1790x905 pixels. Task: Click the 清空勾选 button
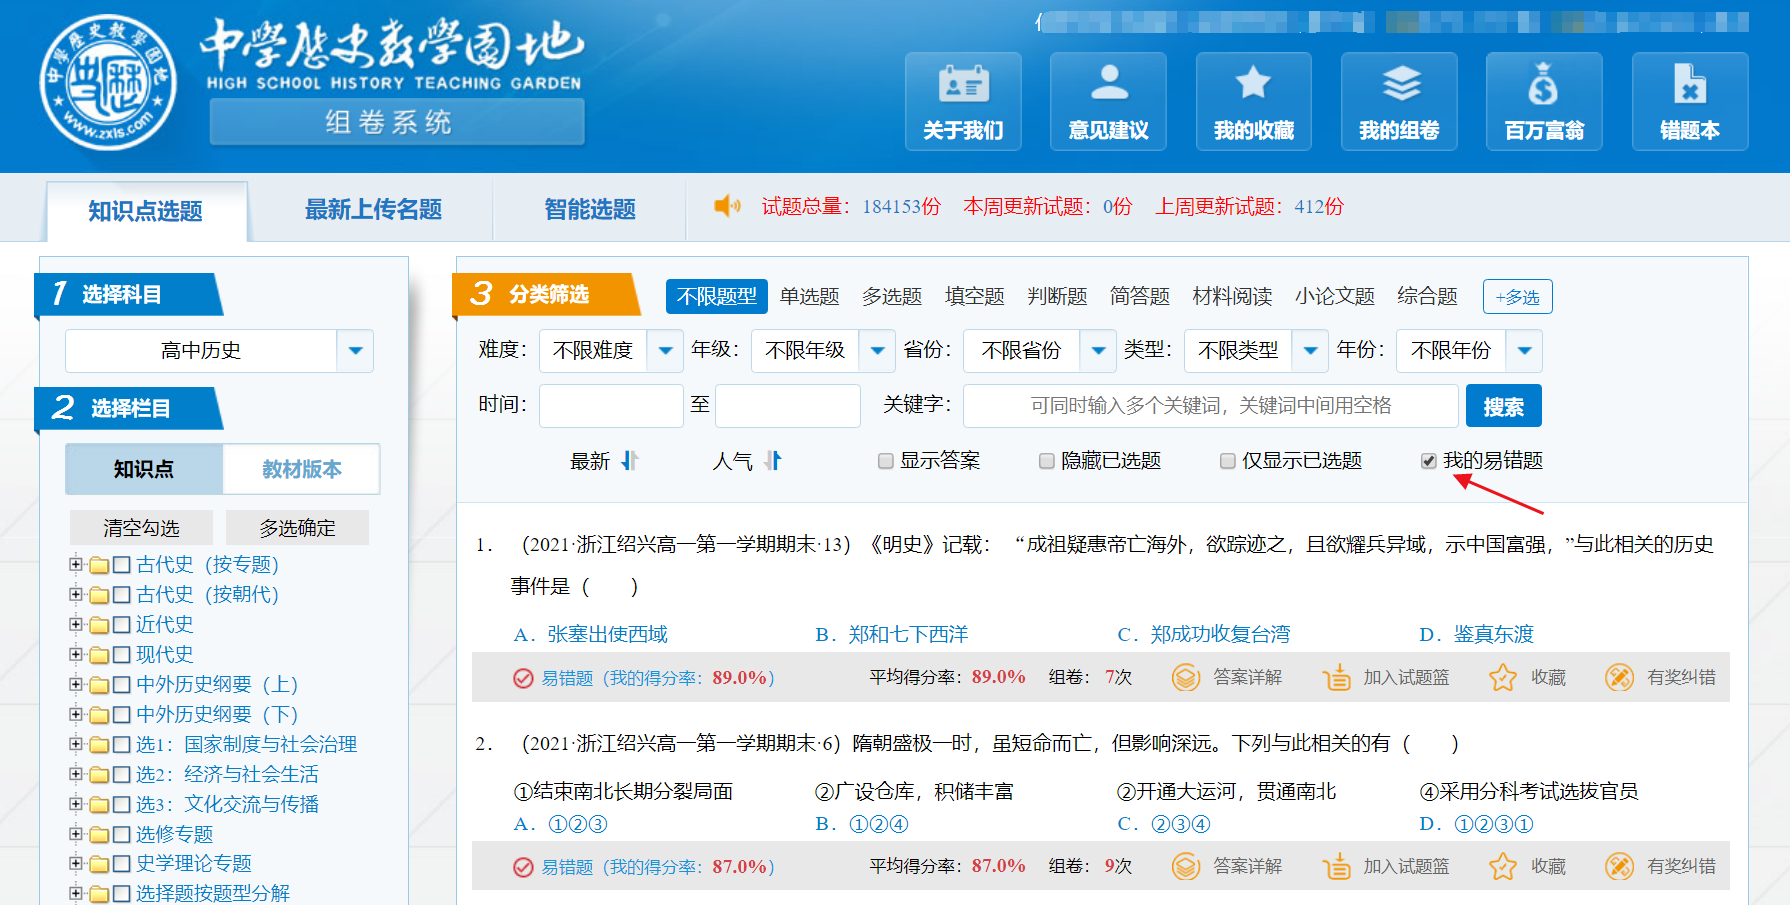pyautogui.click(x=141, y=528)
